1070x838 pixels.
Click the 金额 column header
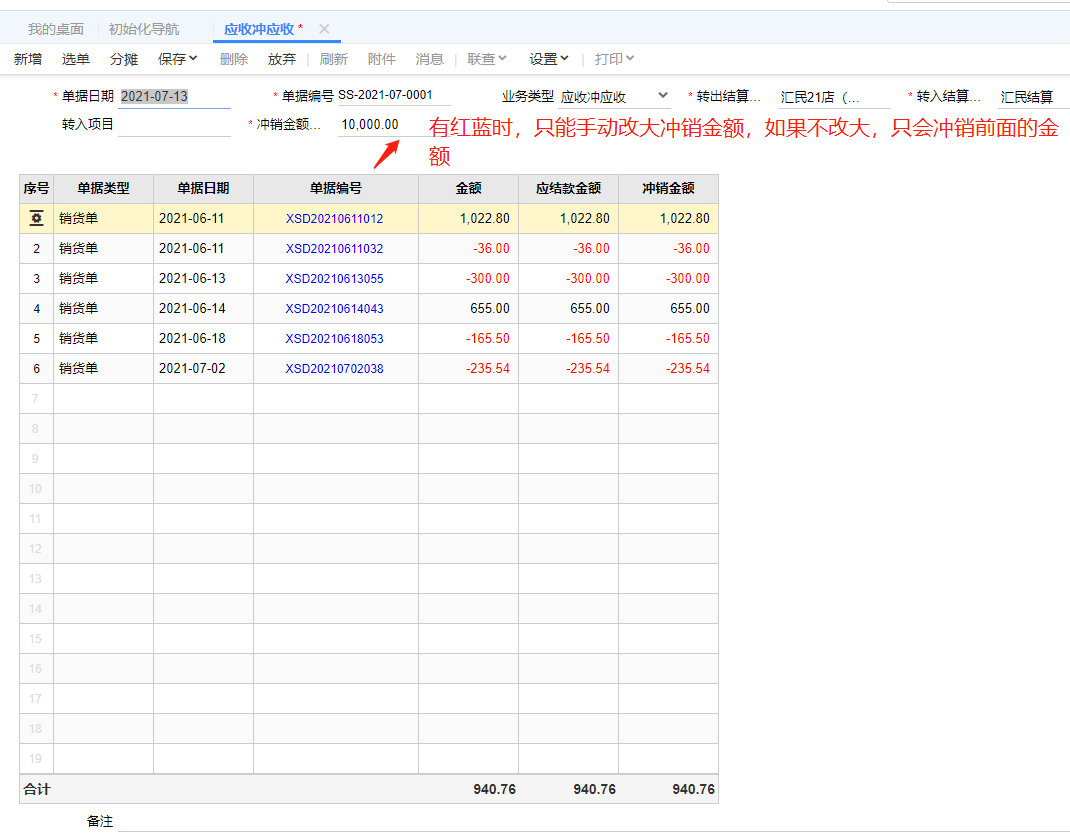pos(469,189)
